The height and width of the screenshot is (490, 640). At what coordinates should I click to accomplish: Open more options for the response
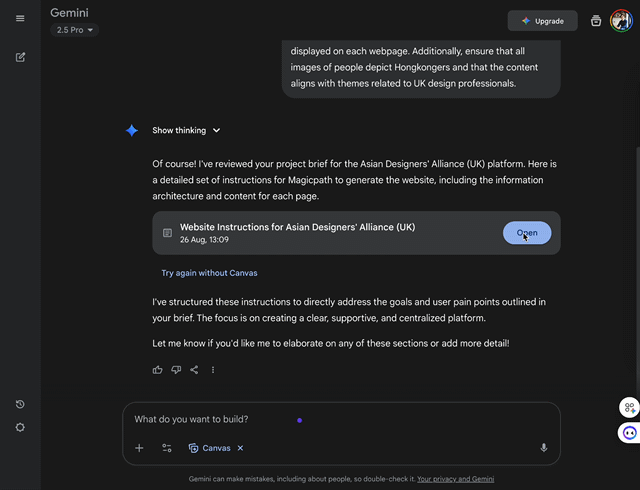pos(213,370)
